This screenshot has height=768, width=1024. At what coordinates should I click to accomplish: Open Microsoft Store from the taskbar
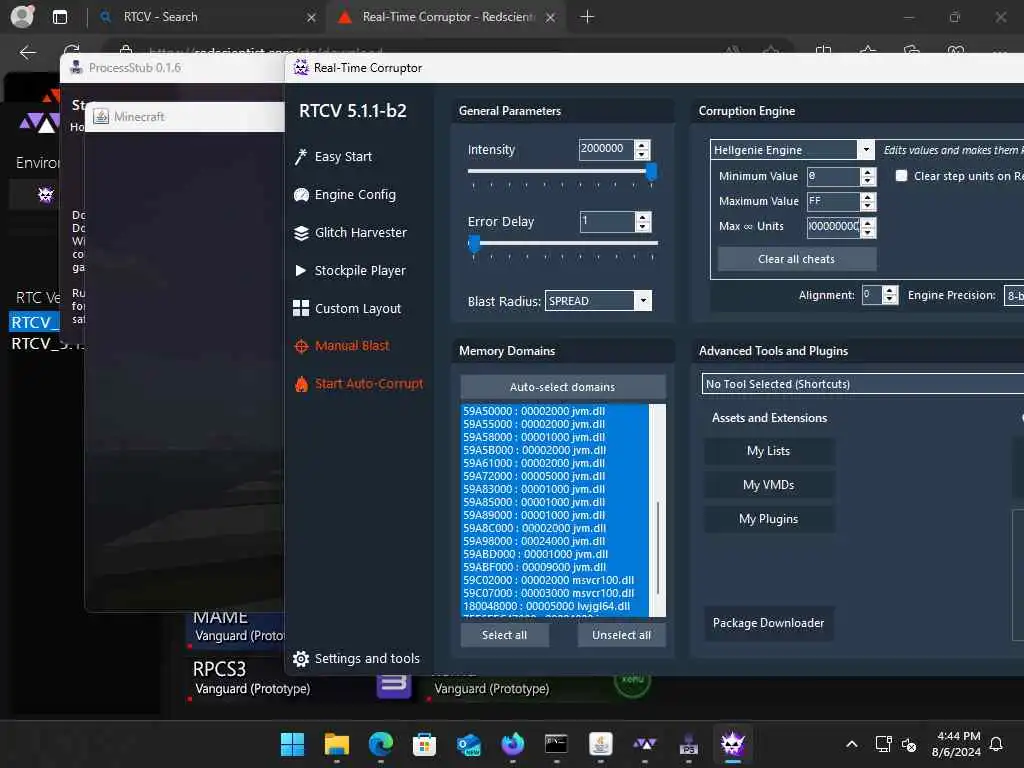tap(424, 744)
